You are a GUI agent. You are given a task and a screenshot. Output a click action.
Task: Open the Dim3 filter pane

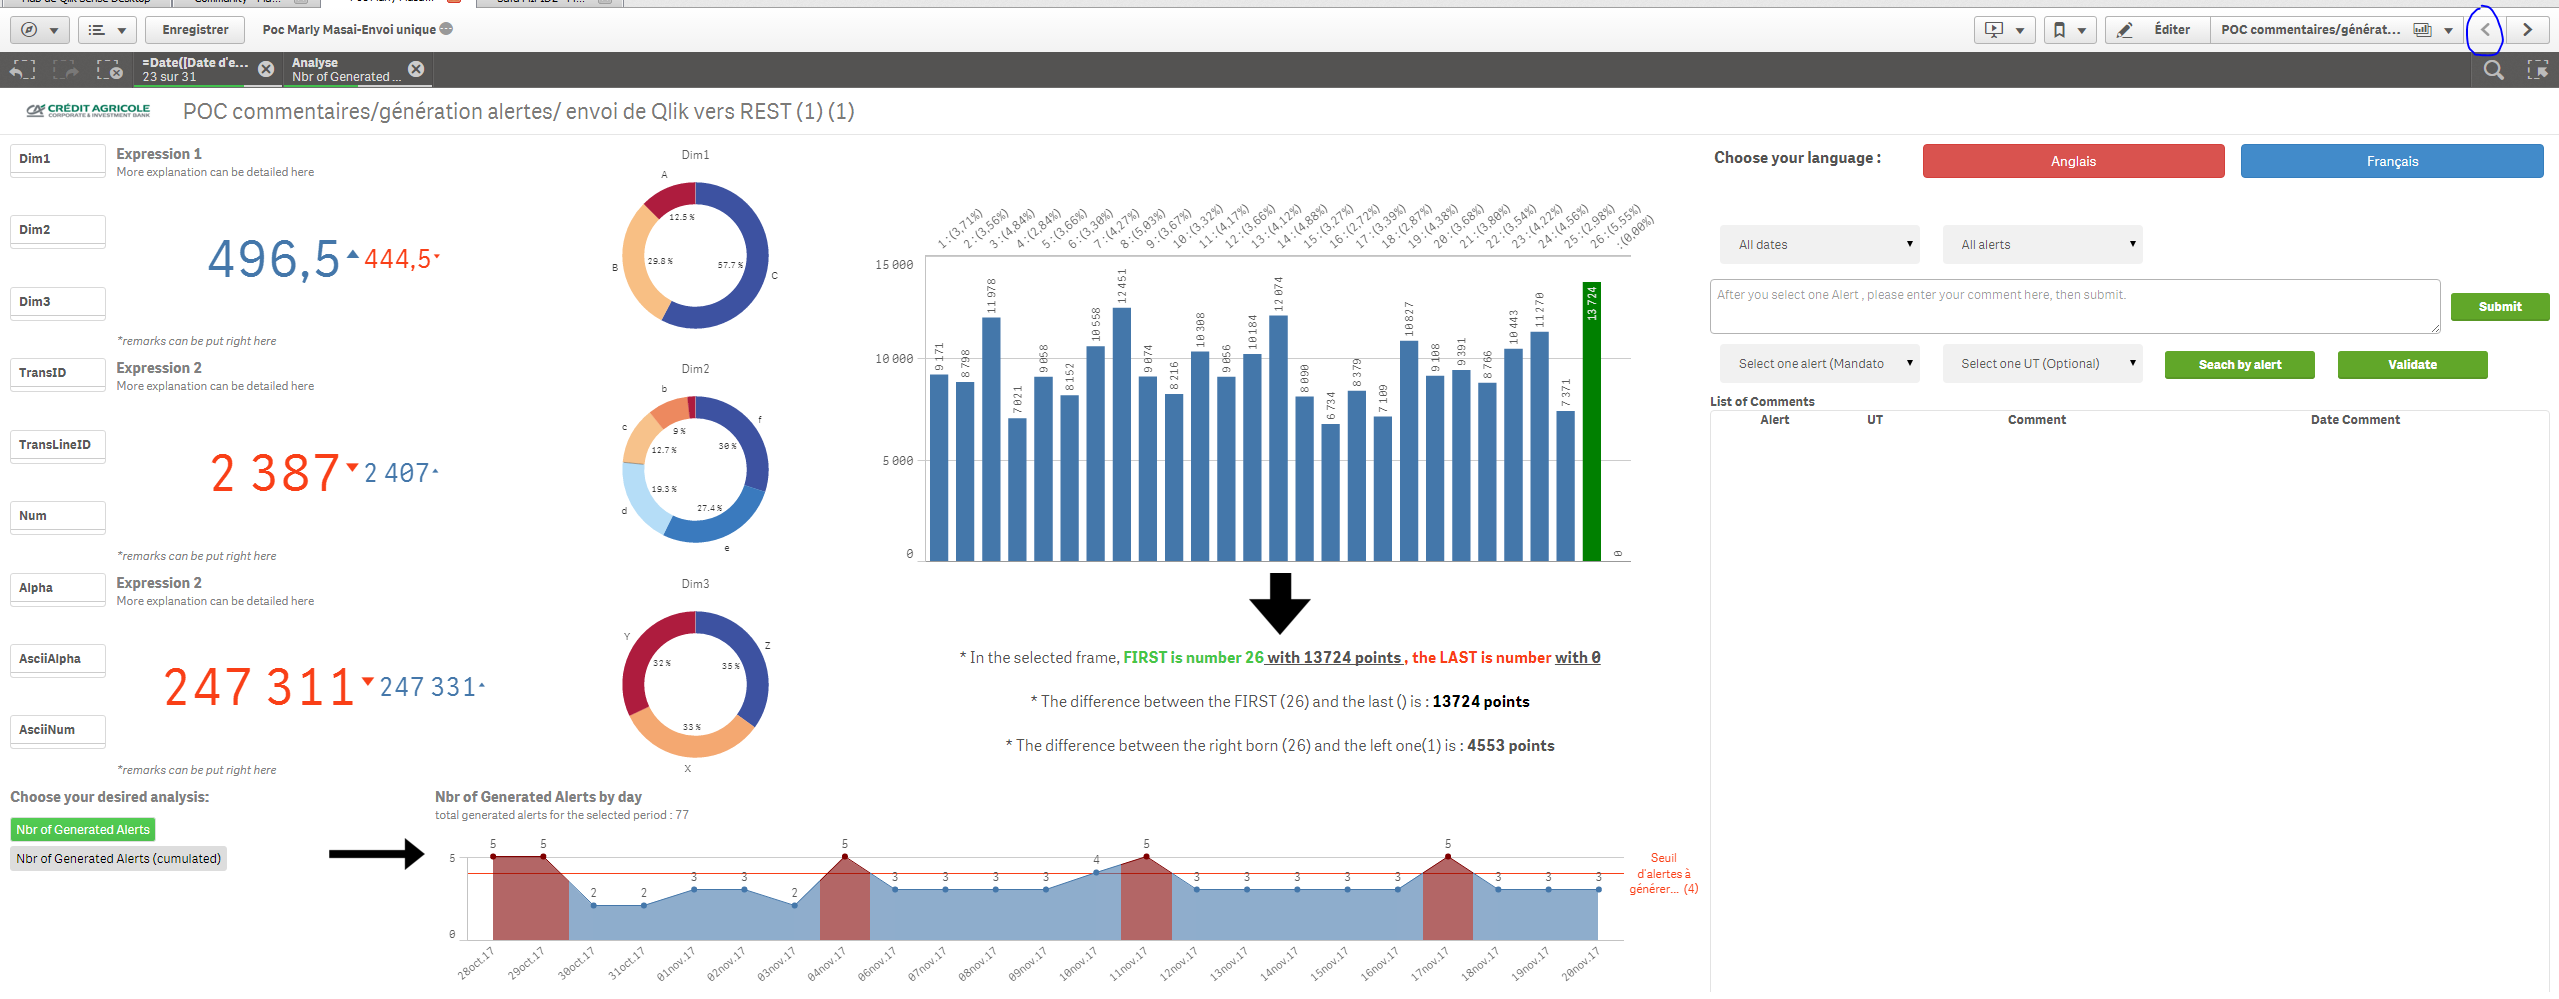click(58, 303)
